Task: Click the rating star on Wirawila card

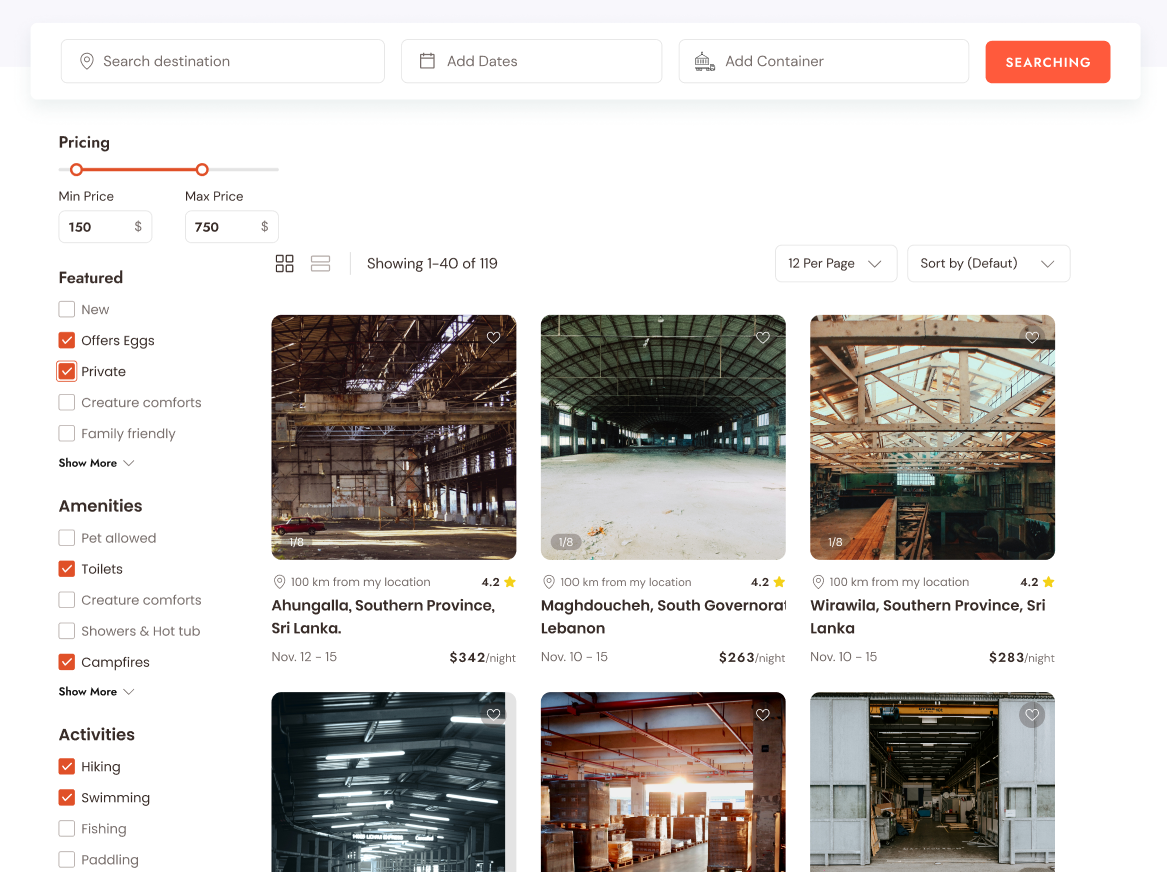Action: click(1049, 582)
